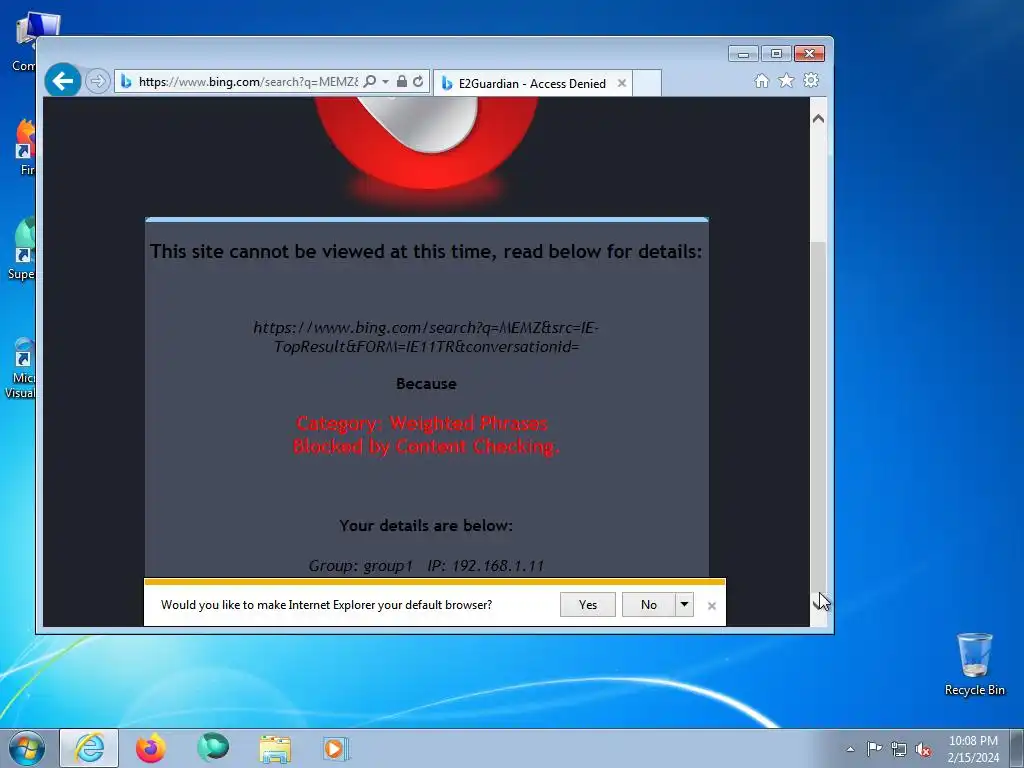Screen dimensions: 1024x768
Task: Click the scrollbar up arrow
Action: click(818, 119)
